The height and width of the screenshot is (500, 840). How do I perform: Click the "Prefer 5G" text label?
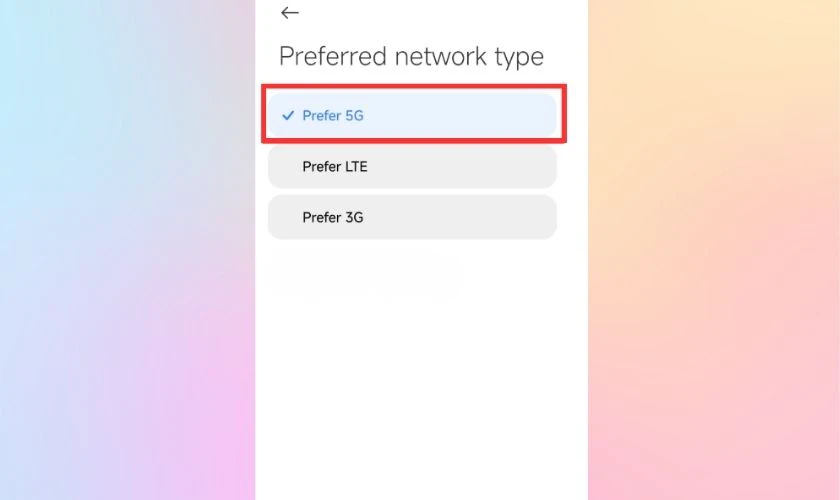point(333,116)
